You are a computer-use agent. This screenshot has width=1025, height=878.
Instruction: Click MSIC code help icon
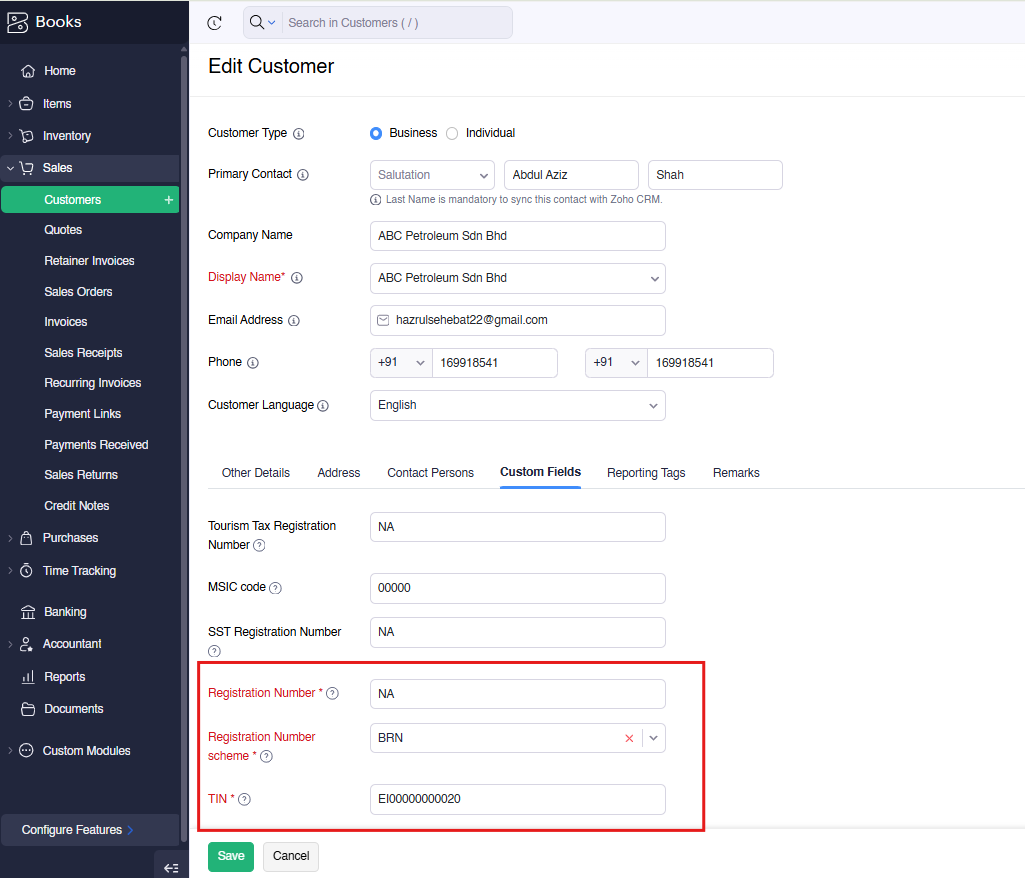(x=276, y=588)
